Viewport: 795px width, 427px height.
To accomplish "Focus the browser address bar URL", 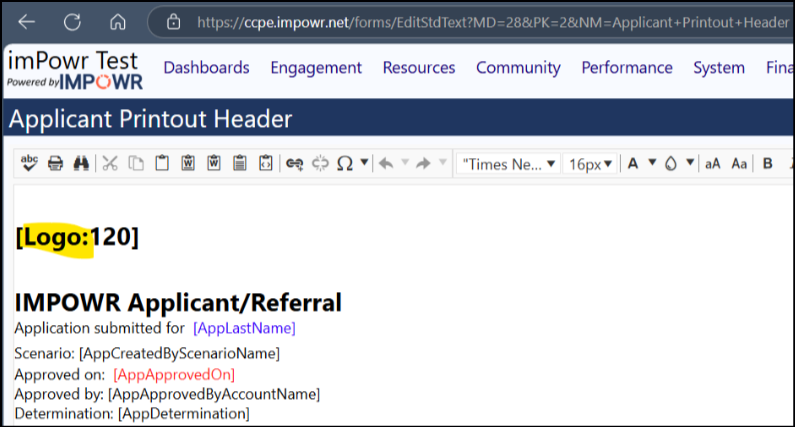I will (493, 22).
